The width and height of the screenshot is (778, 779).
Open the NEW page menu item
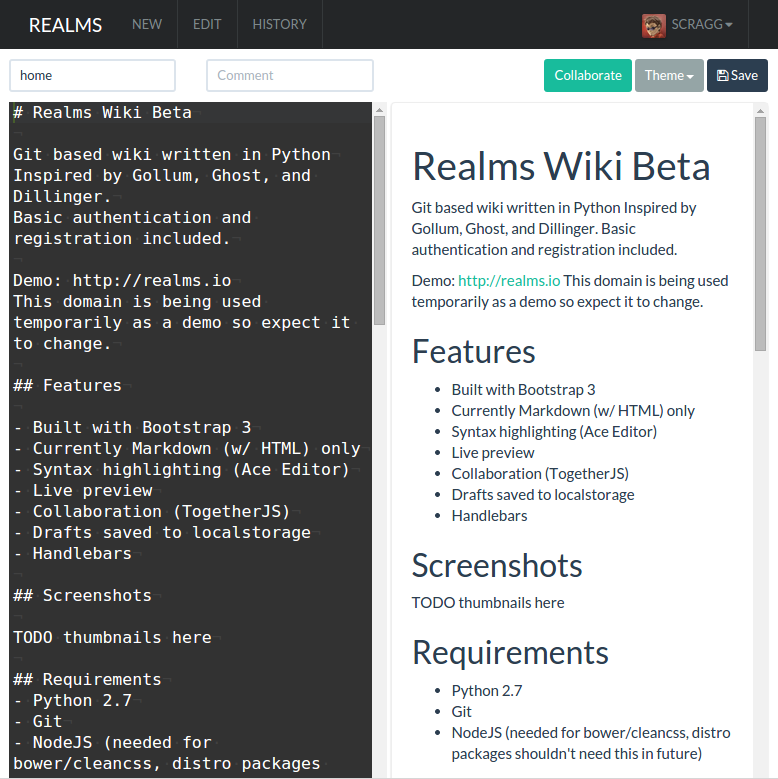pyautogui.click(x=147, y=25)
